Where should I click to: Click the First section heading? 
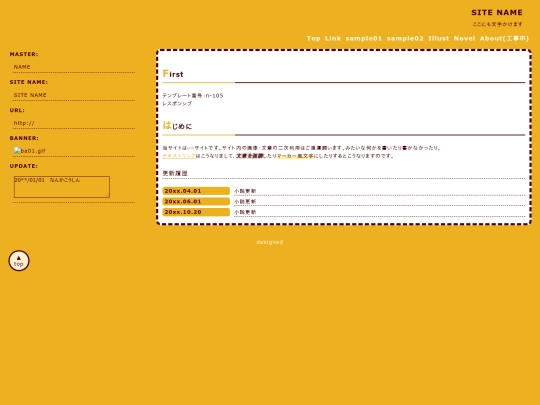pyautogui.click(x=173, y=74)
